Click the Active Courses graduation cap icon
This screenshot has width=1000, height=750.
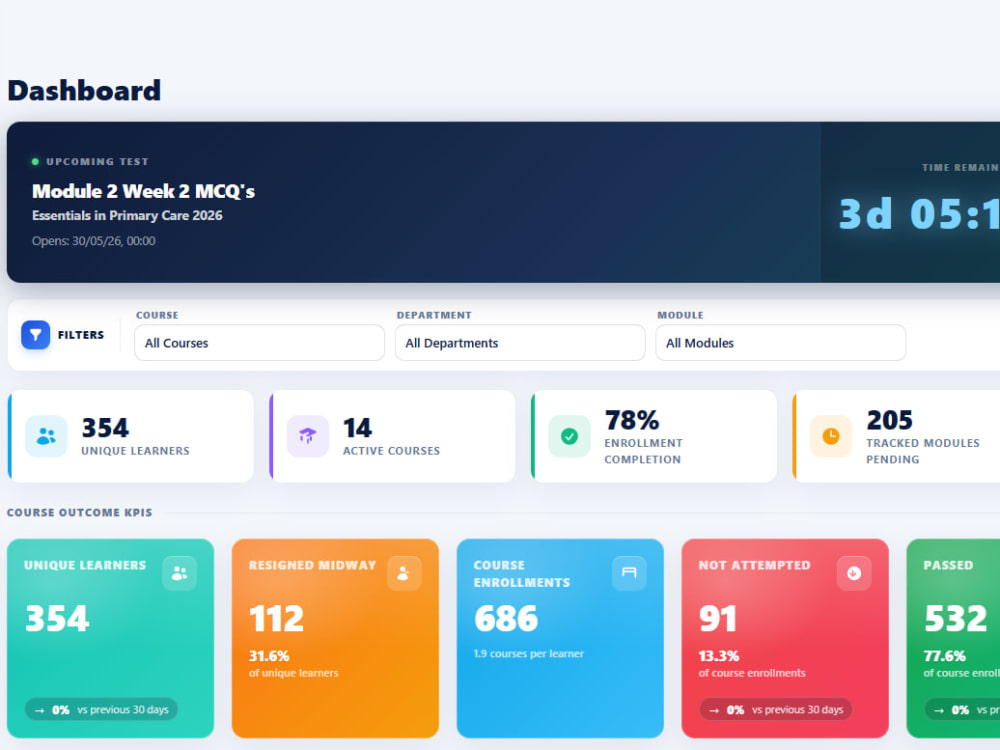307,436
